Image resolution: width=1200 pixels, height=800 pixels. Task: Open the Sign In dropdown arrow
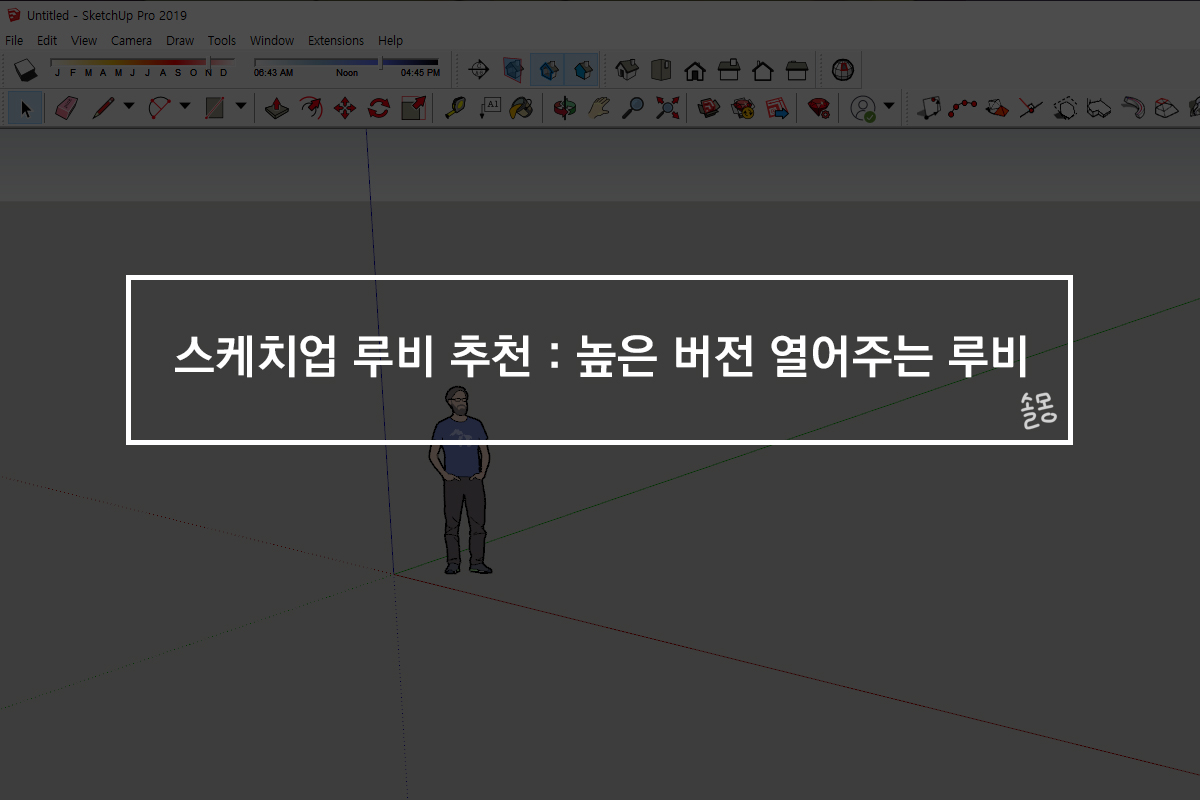pos(888,105)
